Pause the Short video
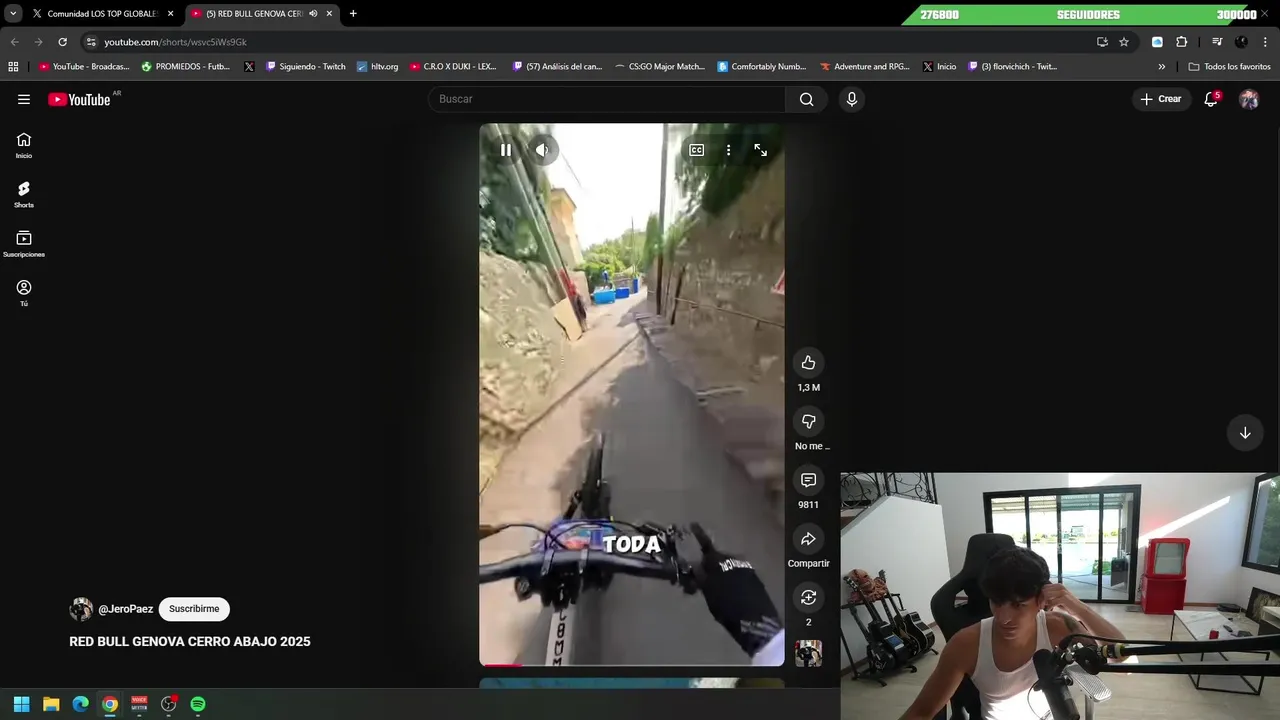Viewport: 1280px width, 720px height. point(506,150)
